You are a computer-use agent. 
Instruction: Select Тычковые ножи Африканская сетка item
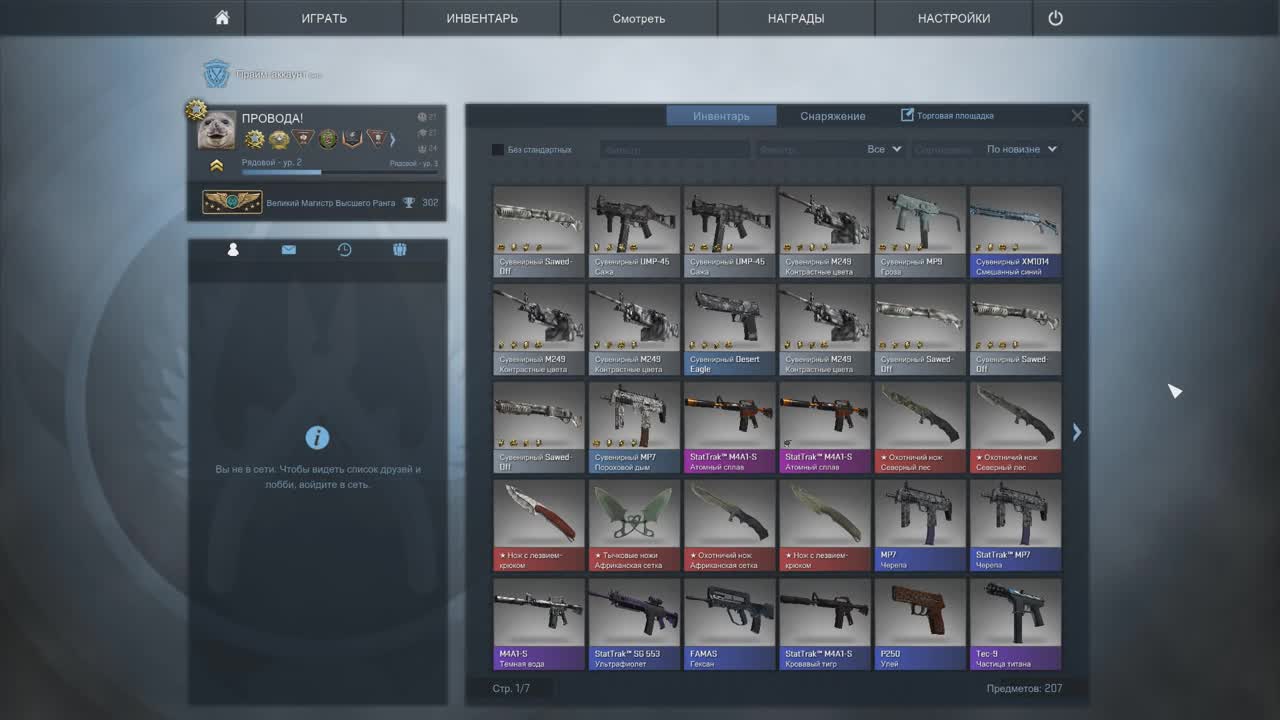point(634,526)
